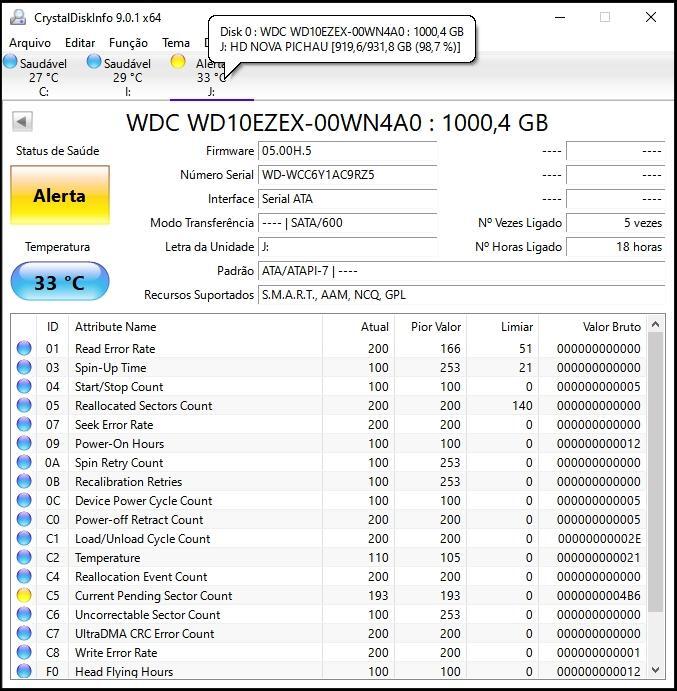Click raw value 0000000004B6
The height and width of the screenshot is (691, 677).
point(599,595)
